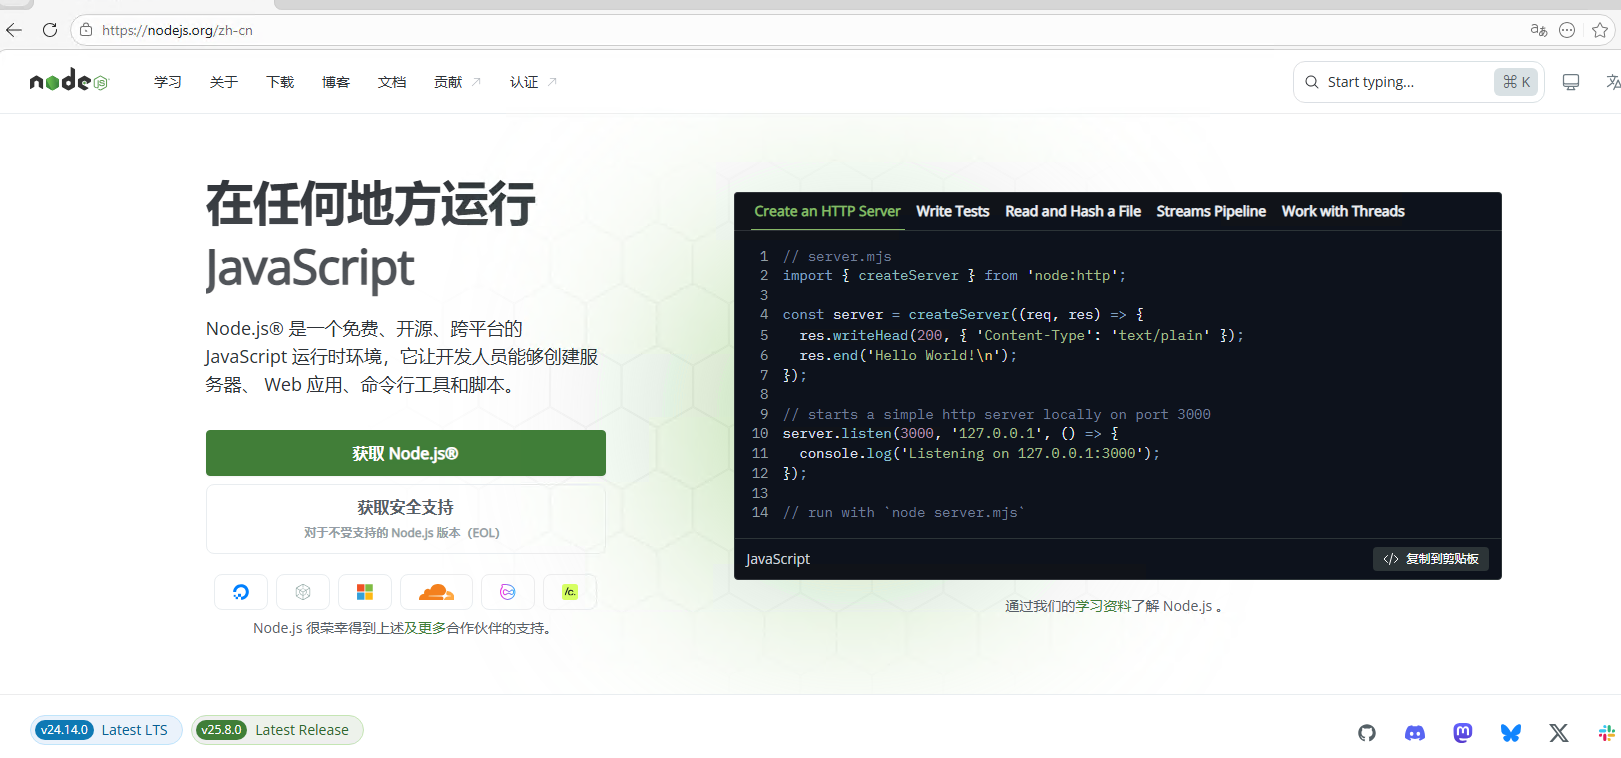Open the Mastodon icon link
This screenshot has height=758, width=1621.
click(1463, 733)
